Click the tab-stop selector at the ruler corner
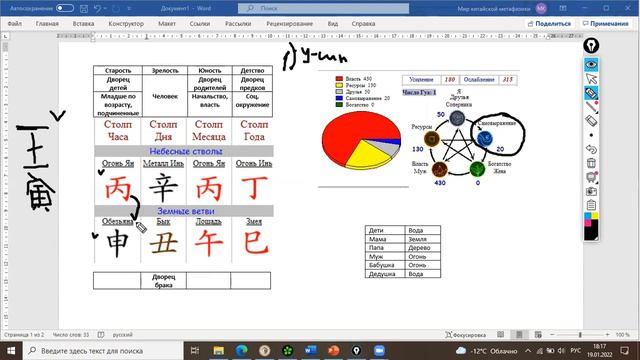The height and width of the screenshot is (360, 640). 5,37
